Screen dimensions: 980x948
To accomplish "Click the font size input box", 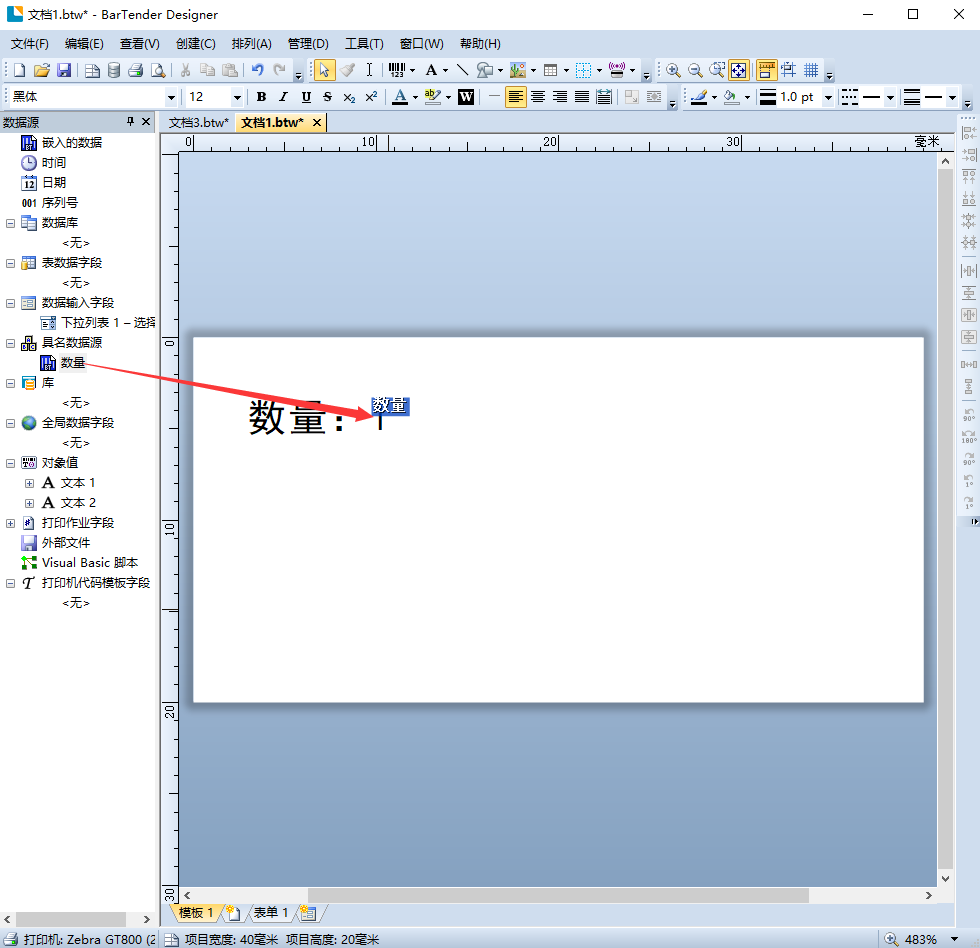I will click(208, 97).
